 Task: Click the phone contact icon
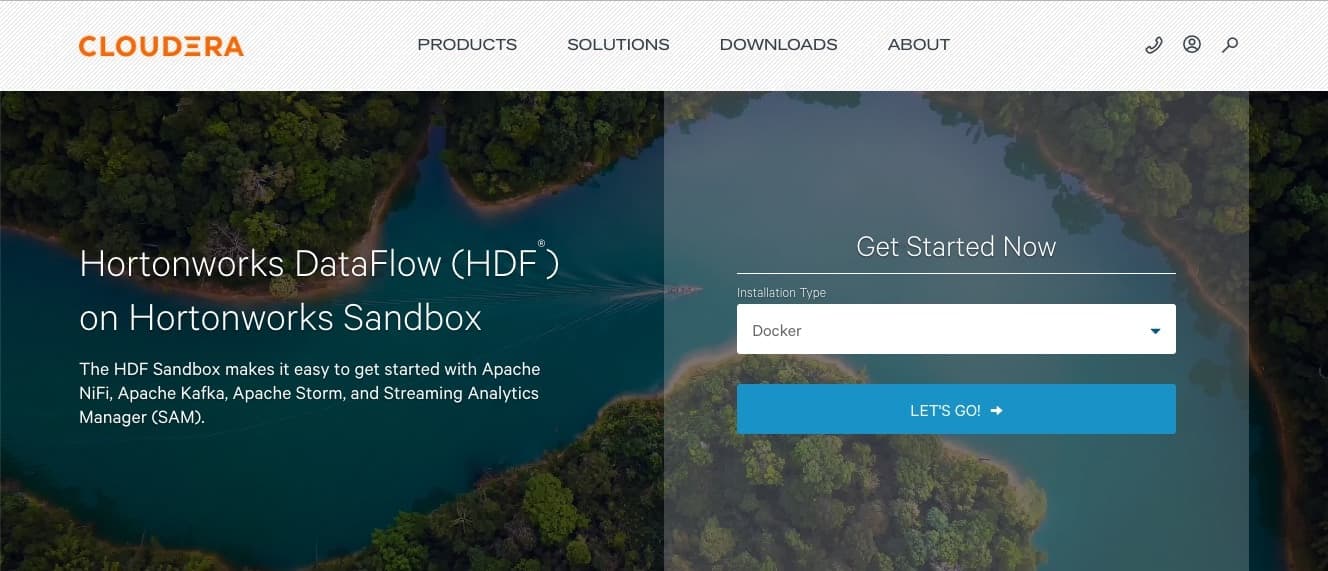click(x=1153, y=45)
